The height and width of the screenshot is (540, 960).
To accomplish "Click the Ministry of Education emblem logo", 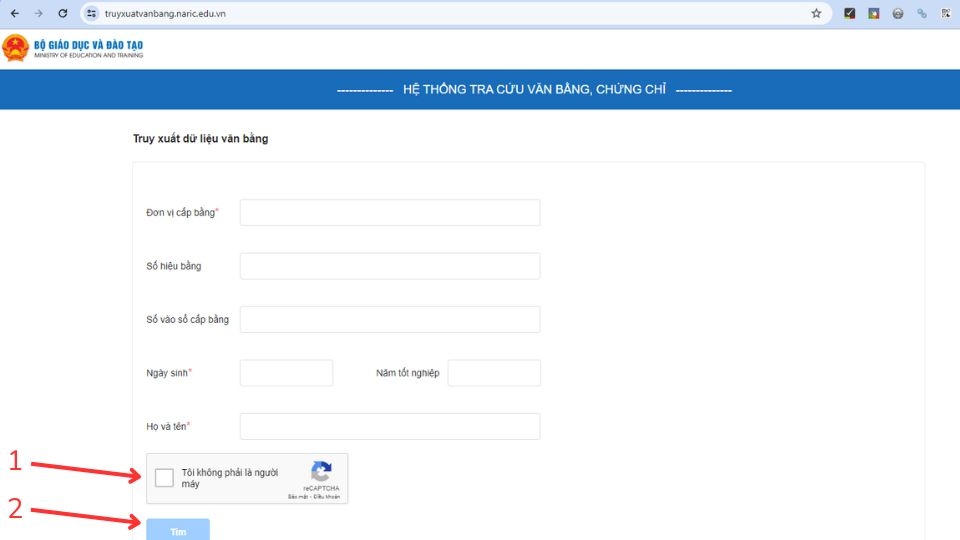I will 15,48.
